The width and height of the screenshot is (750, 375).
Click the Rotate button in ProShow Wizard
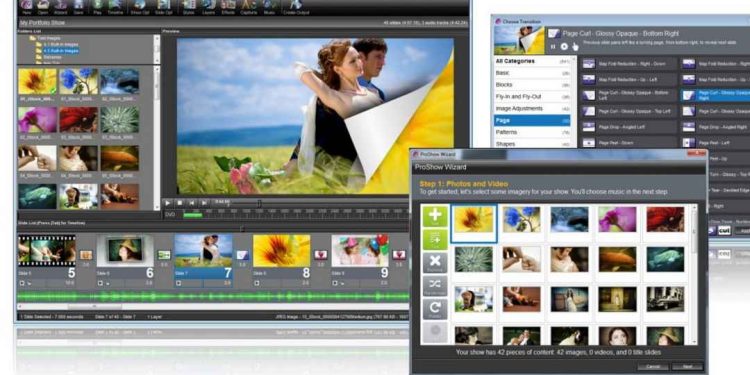[435, 309]
